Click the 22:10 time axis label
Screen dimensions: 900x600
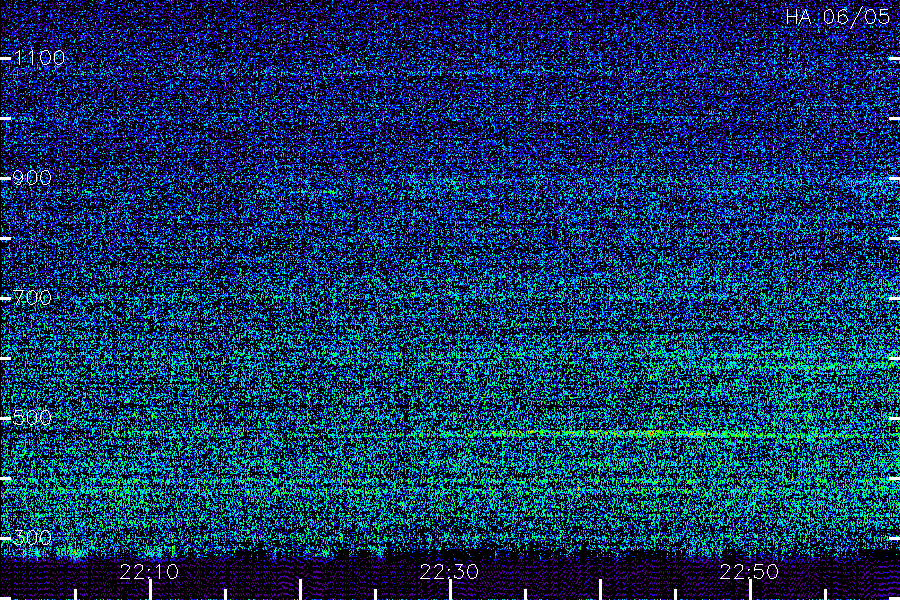149,571
